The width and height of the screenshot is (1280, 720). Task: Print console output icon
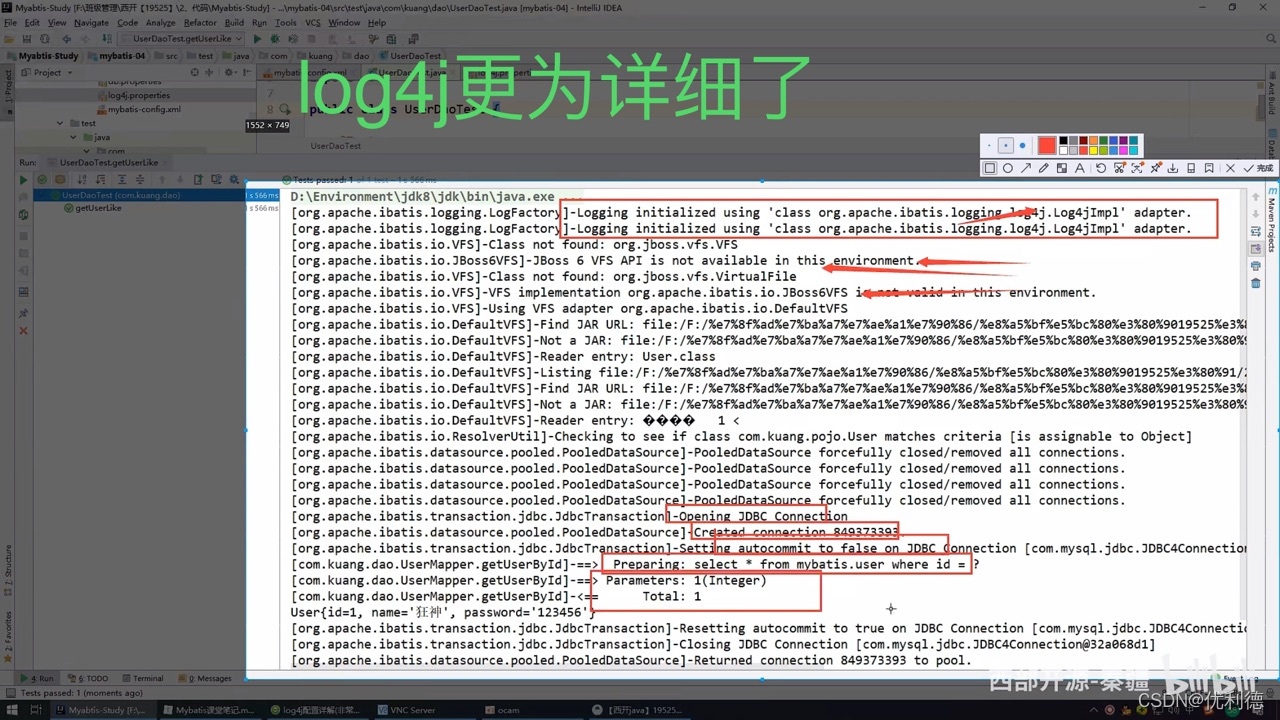click(x=1255, y=266)
